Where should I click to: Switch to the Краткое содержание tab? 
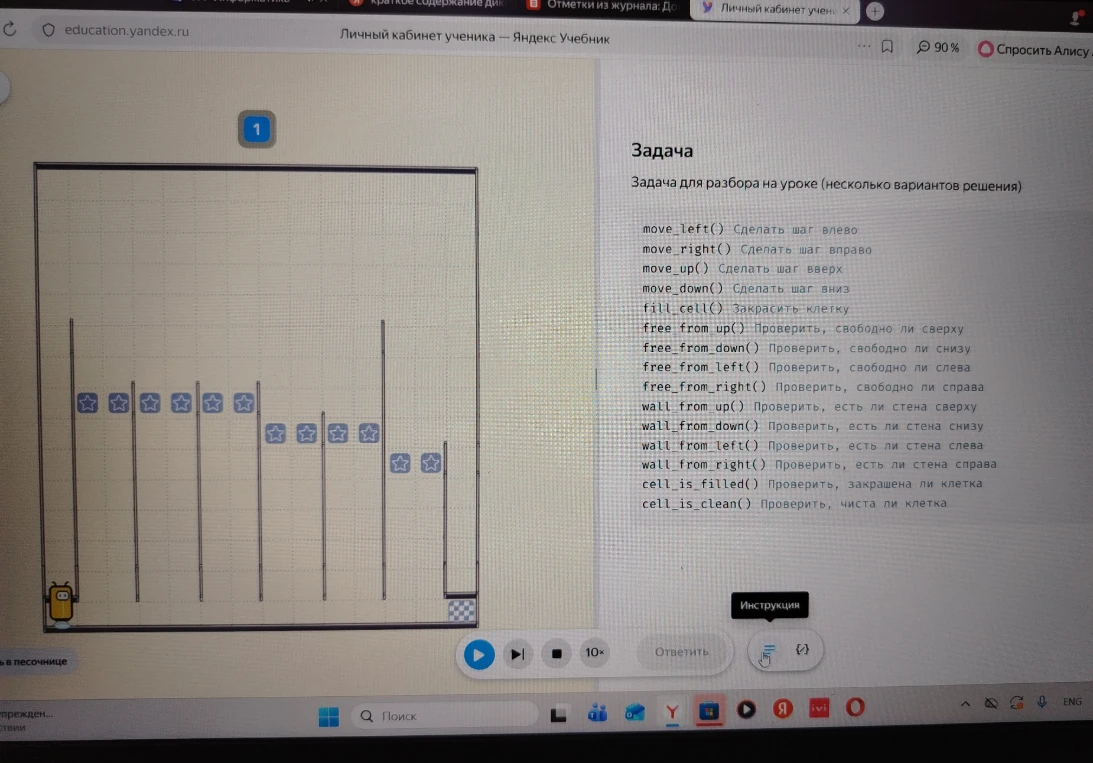pyautogui.click(x=428, y=4)
